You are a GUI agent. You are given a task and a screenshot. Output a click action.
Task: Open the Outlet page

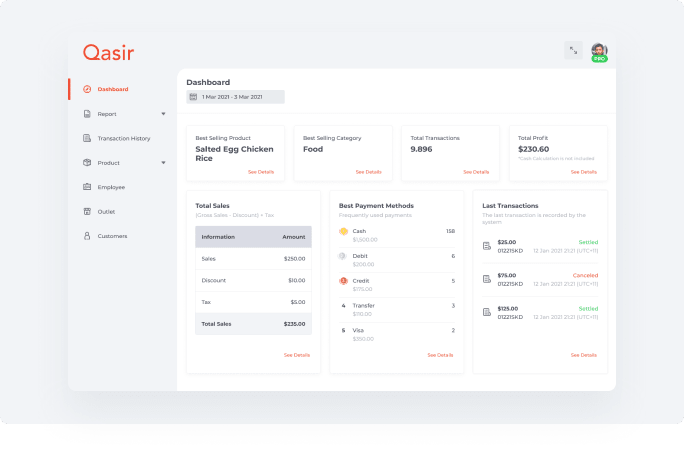coord(106,212)
